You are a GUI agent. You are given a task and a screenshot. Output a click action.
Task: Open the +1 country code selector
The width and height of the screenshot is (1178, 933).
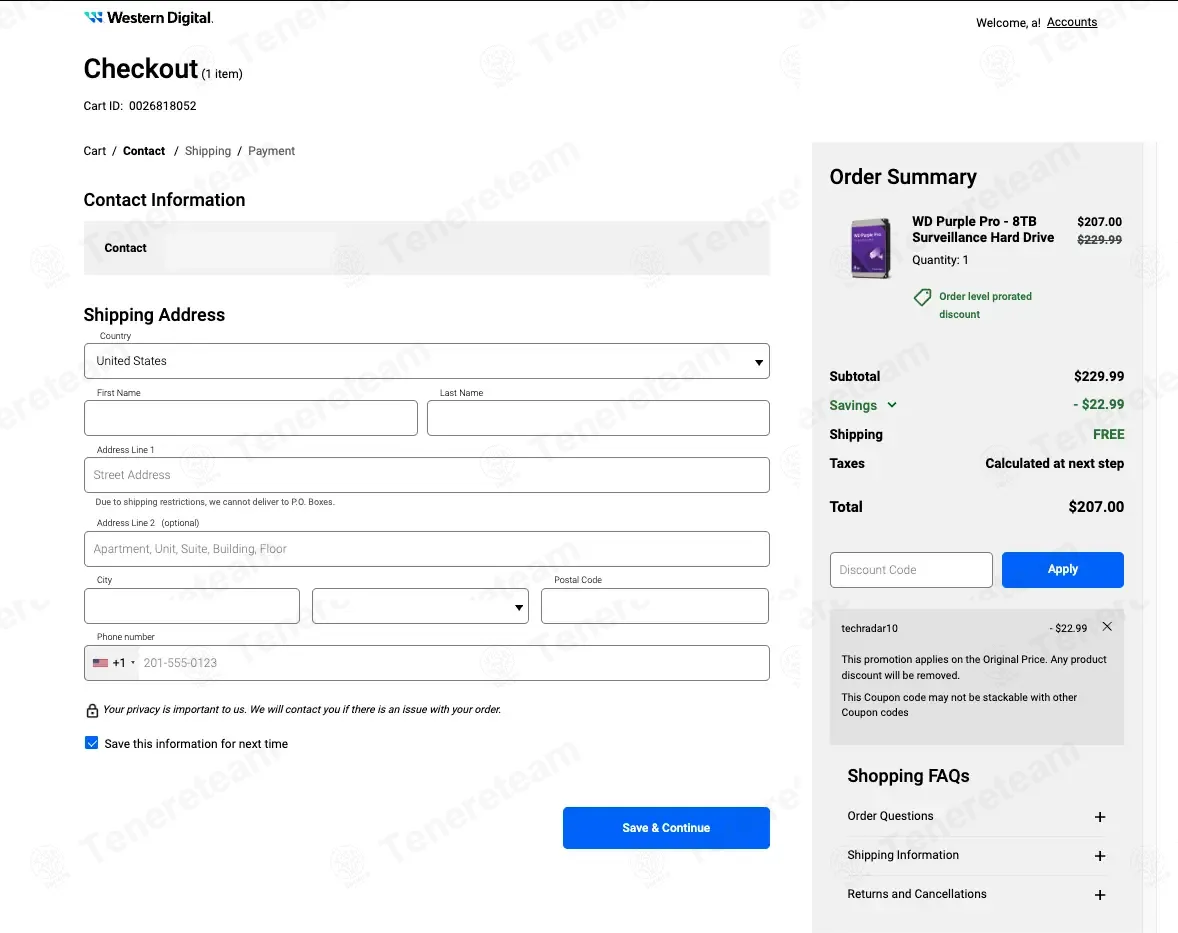click(x=113, y=663)
